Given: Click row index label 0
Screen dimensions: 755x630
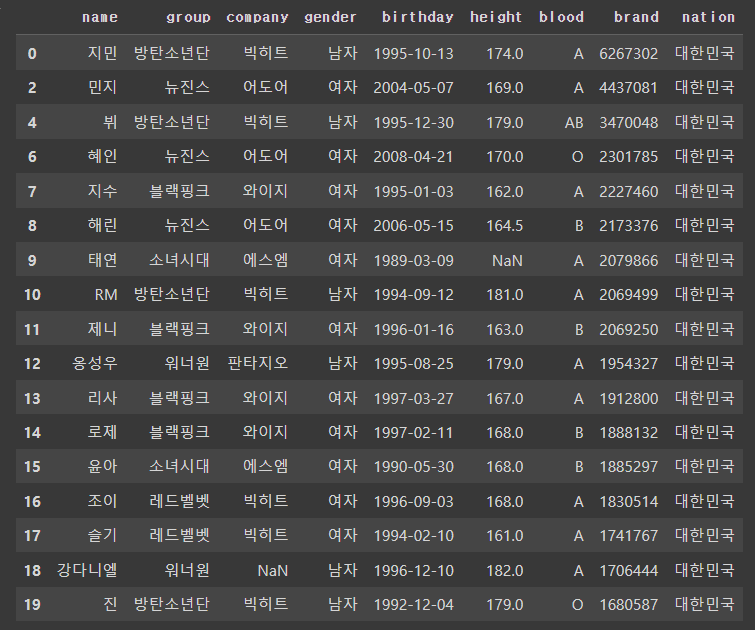Looking at the screenshot, I should [32, 53].
